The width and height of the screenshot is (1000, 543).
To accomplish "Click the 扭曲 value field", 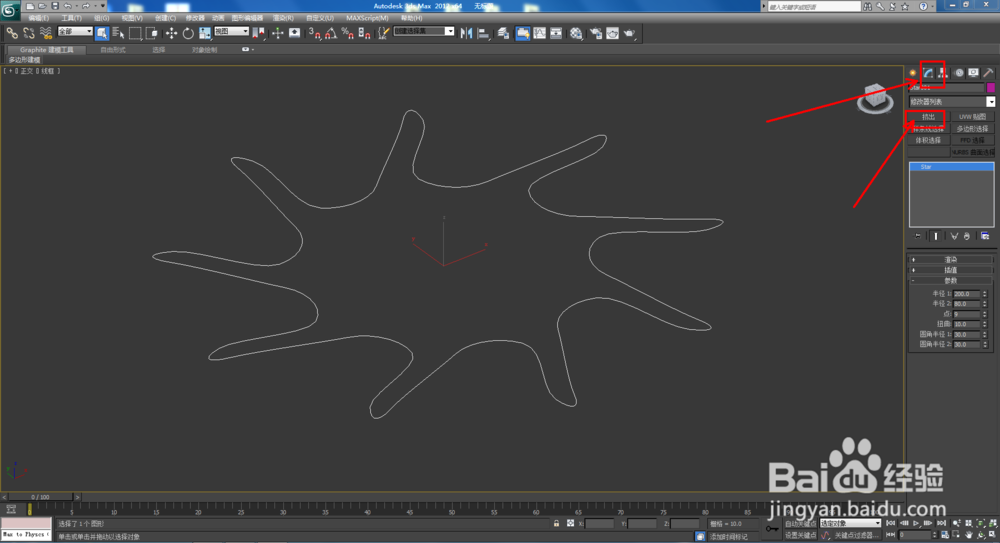I will pos(966,324).
